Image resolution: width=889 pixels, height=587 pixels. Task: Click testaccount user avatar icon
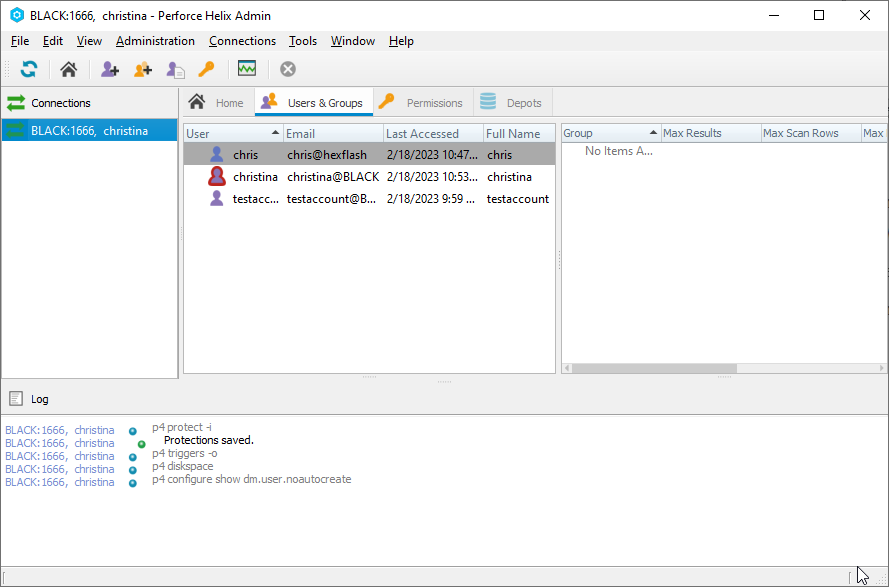pyautogui.click(x=217, y=199)
